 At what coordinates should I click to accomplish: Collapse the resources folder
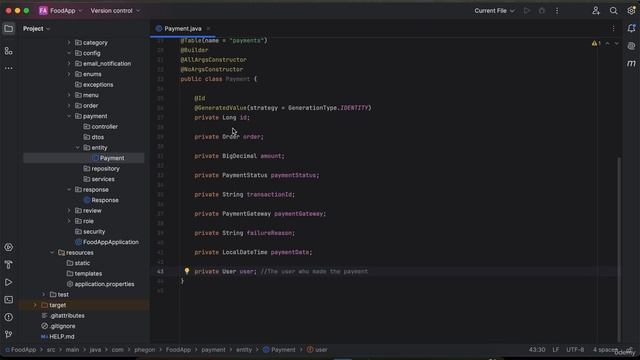click(x=52, y=253)
